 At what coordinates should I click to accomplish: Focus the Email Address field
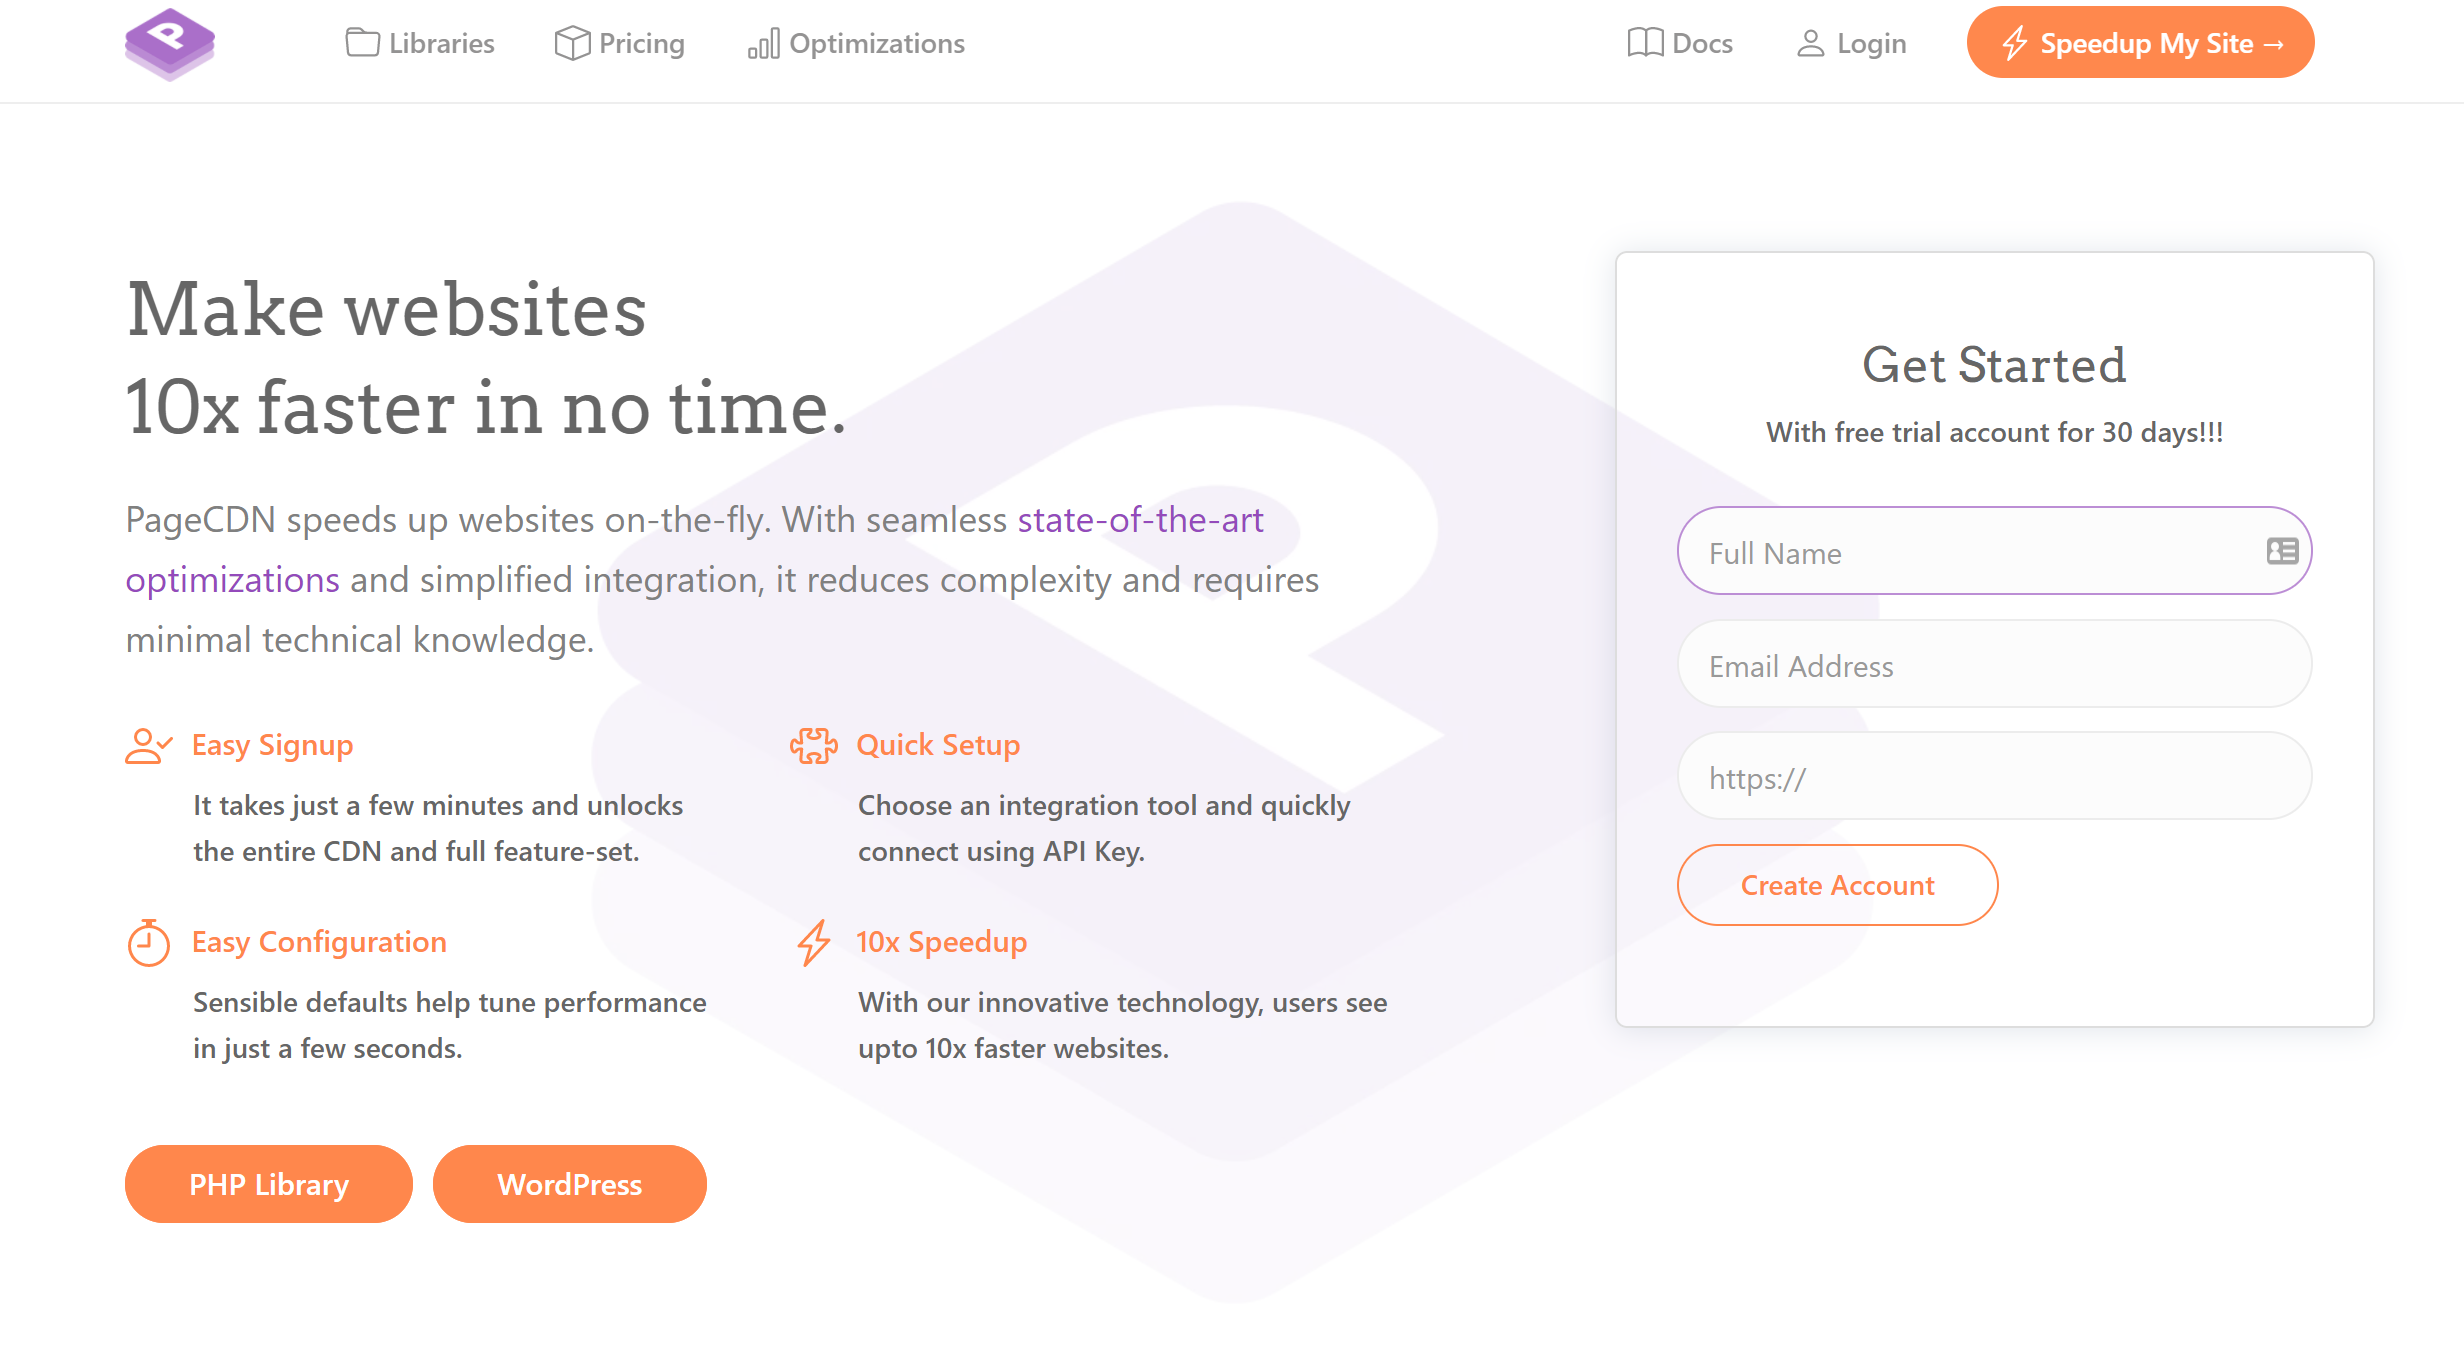coord(1994,665)
